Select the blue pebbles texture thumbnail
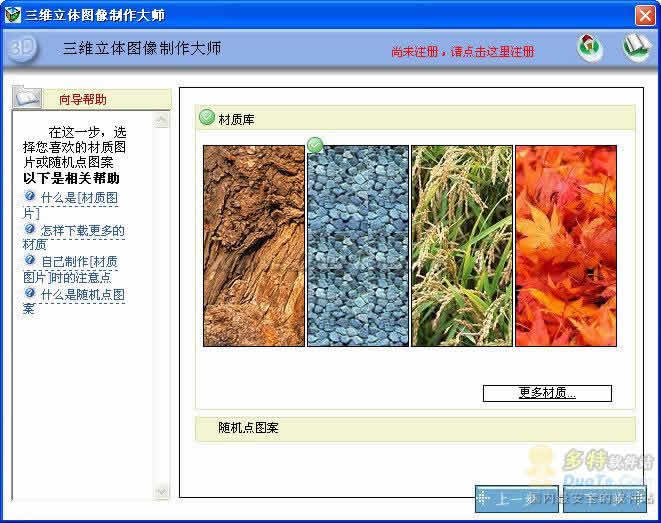The height and width of the screenshot is (523, 661). [x=358, y=246]
